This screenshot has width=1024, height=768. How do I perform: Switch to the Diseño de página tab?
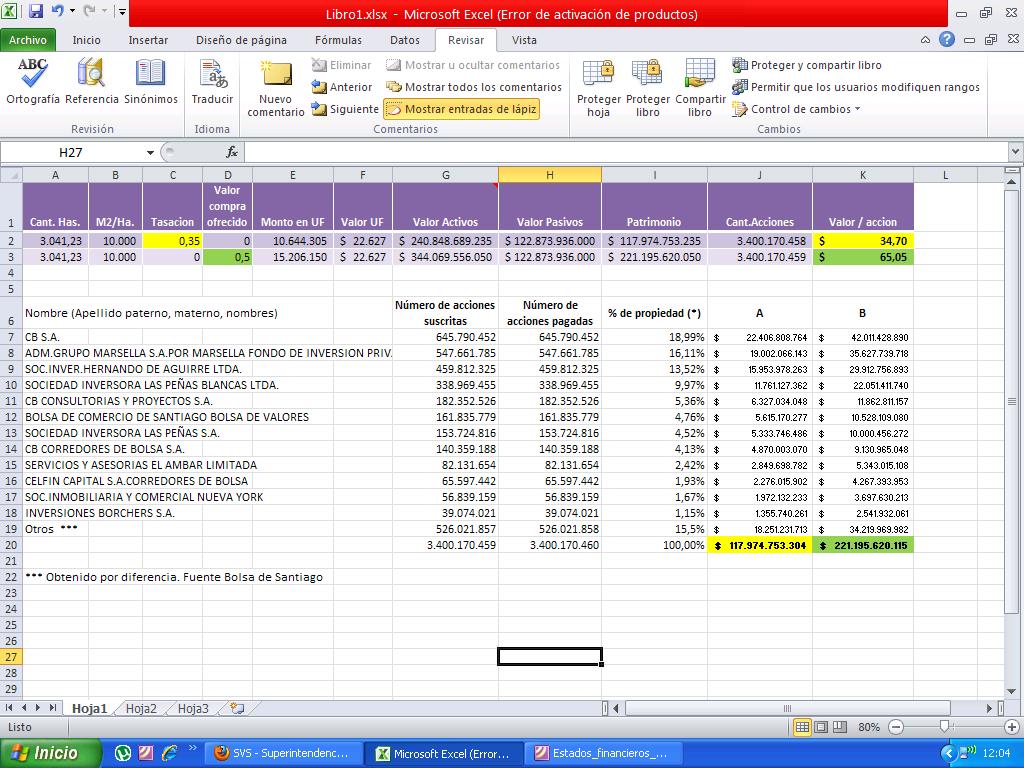[241, 40]
